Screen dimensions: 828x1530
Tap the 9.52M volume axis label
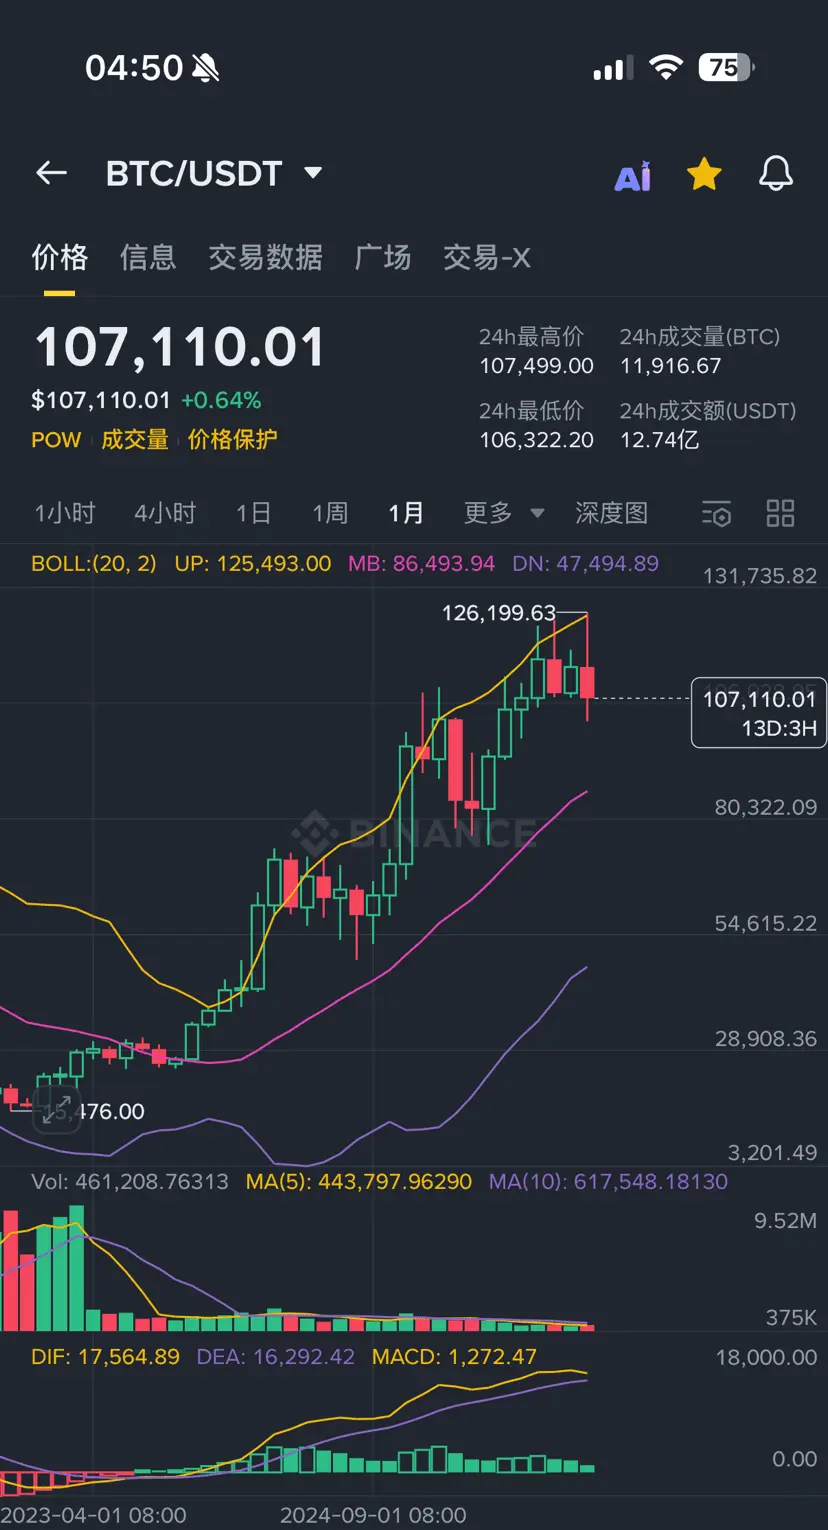coord(786,1221)
